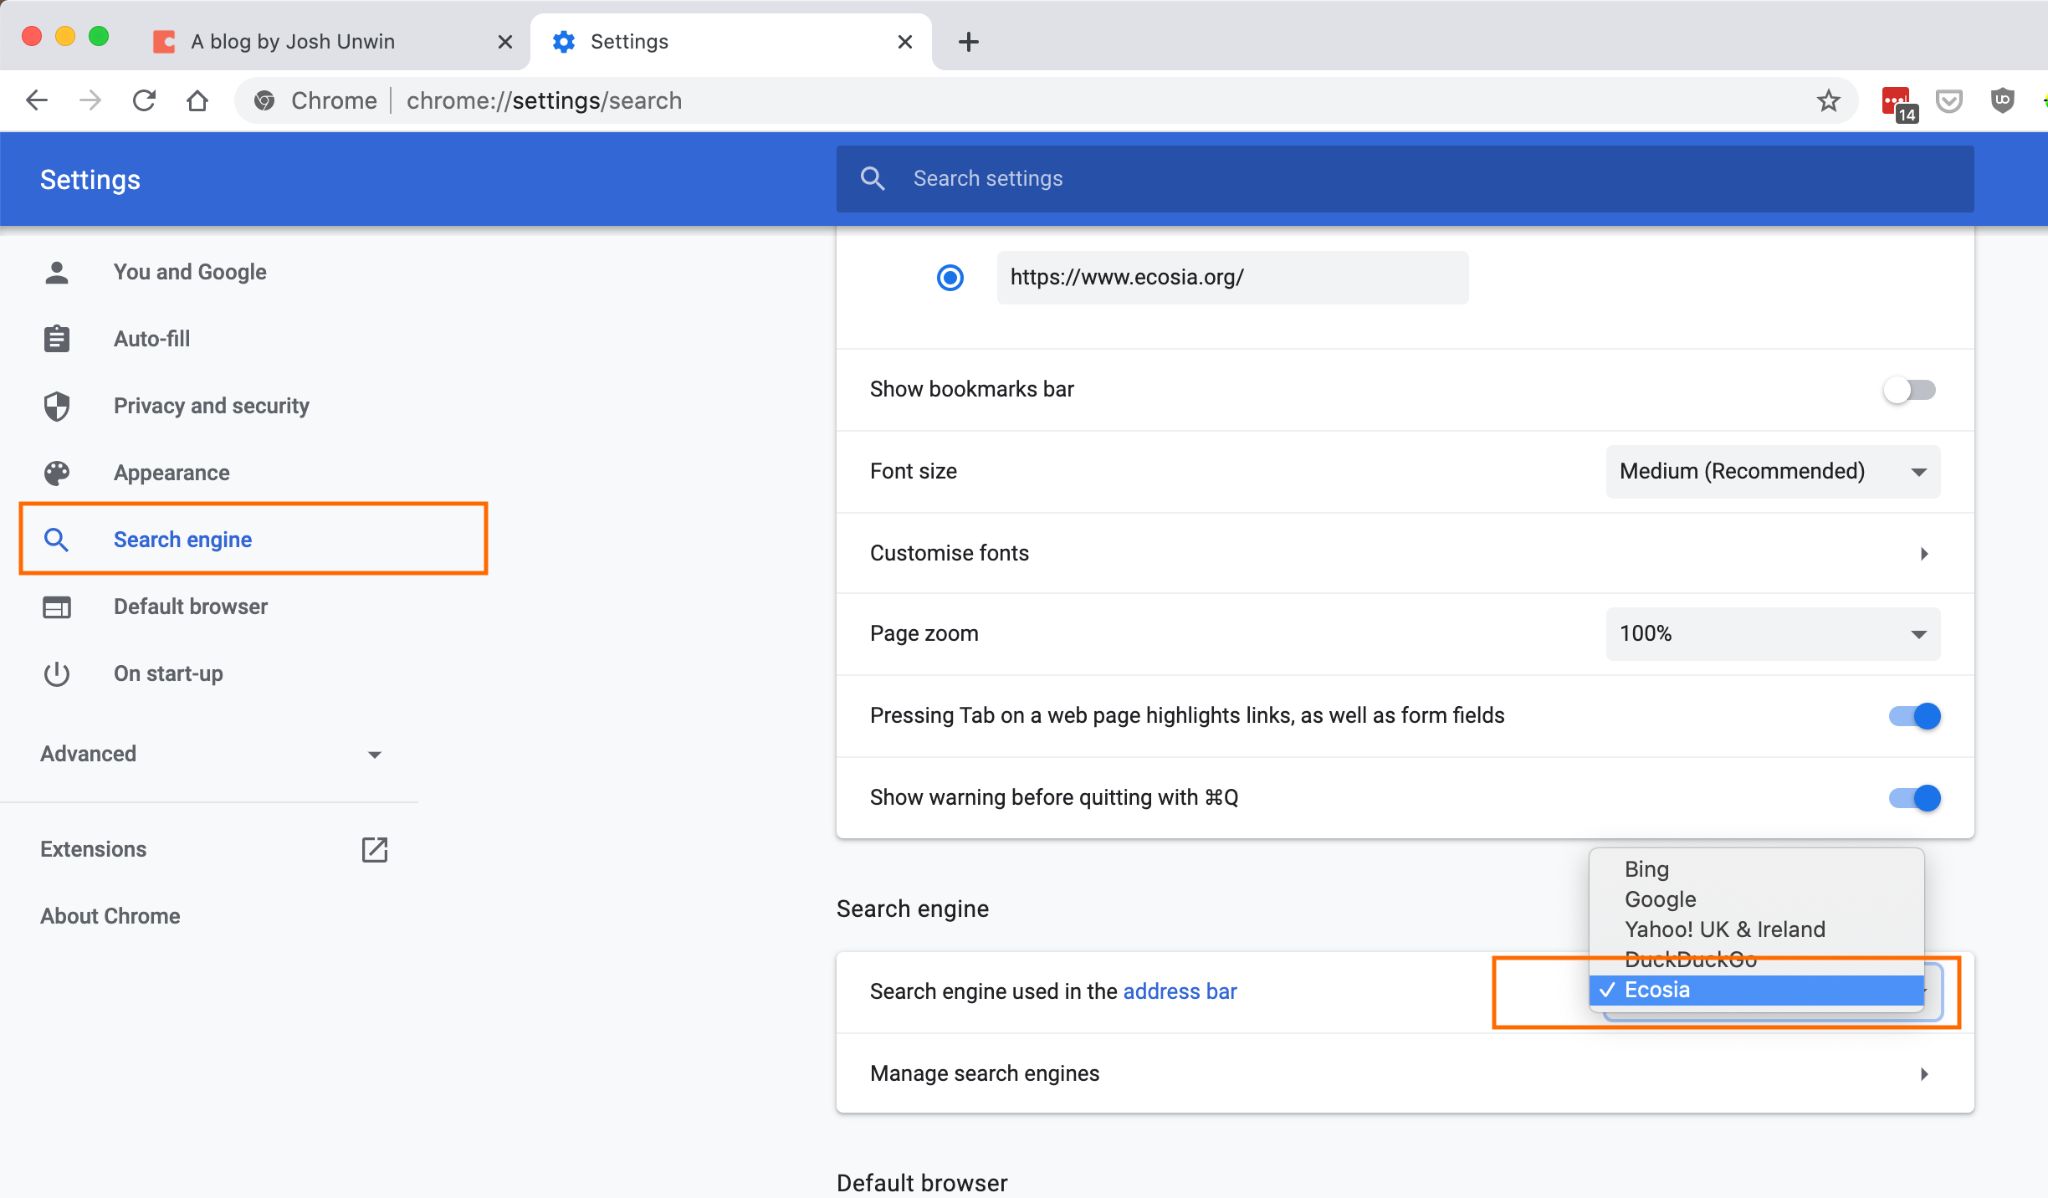Choose Yahoo! UK & Ireland option
This screenshot has height=1198, width=2048.
(1756, 929)
